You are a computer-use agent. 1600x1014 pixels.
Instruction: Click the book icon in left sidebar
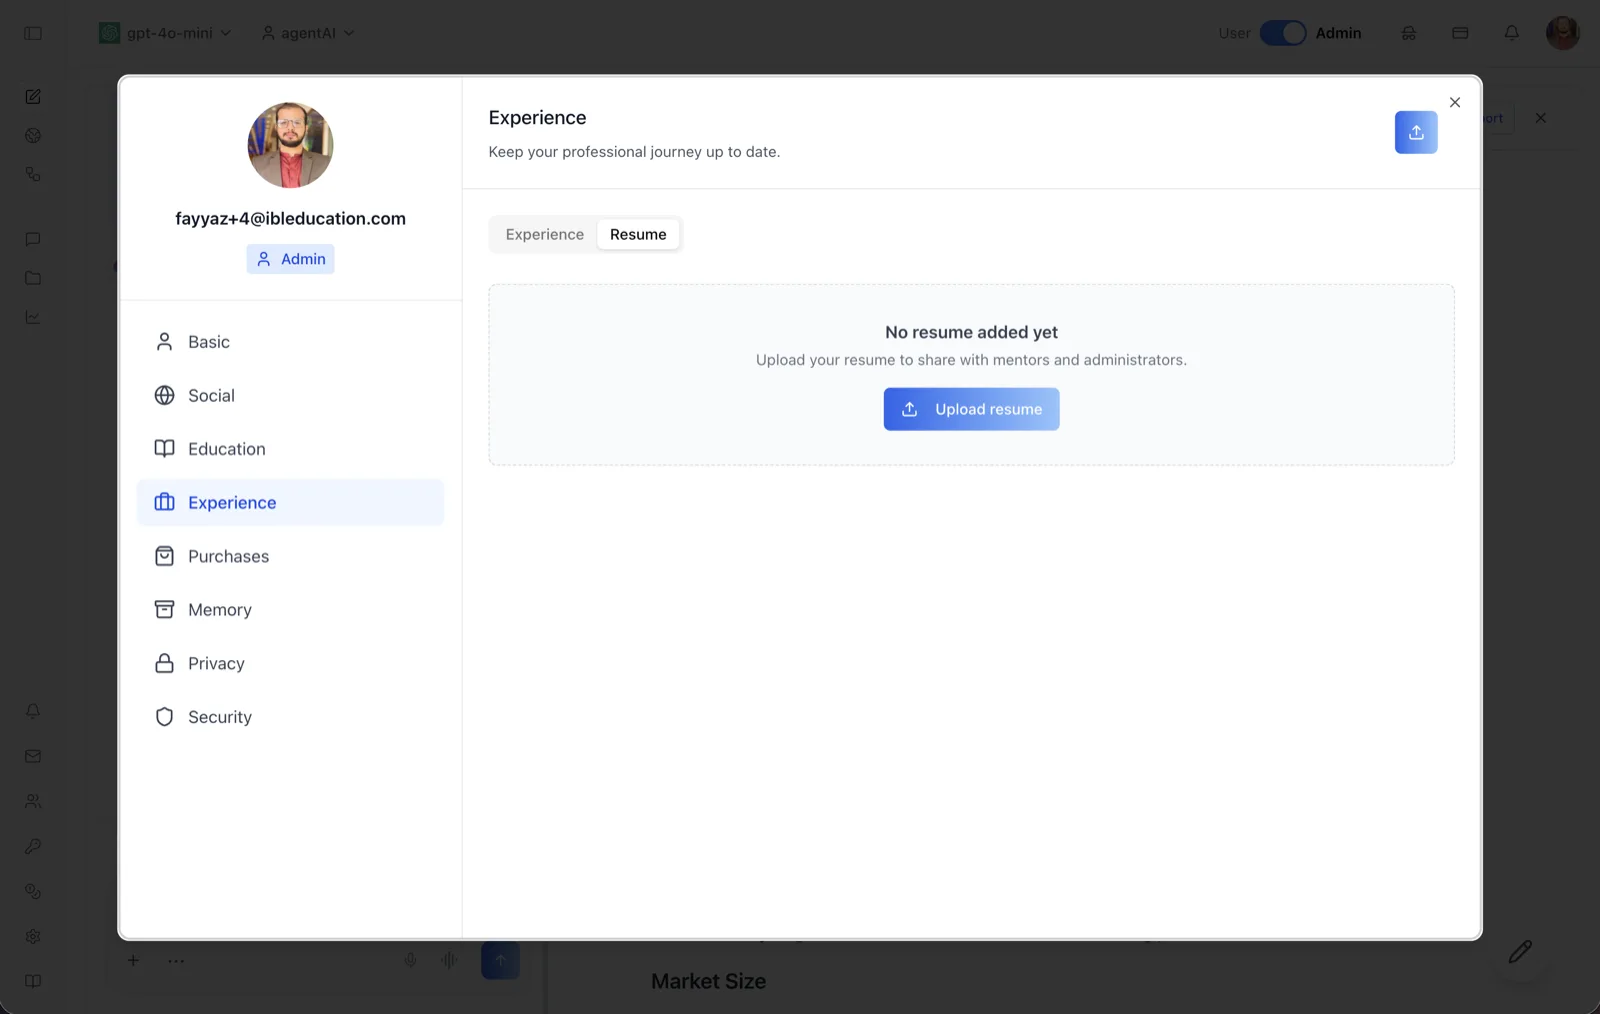pos(33,981)
